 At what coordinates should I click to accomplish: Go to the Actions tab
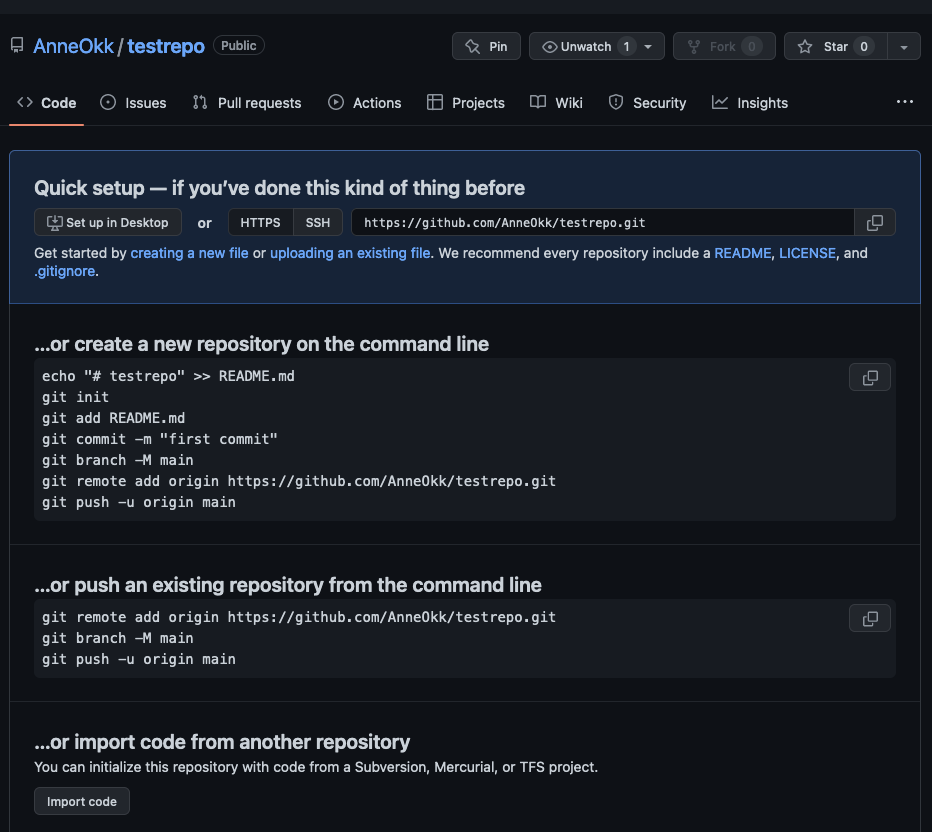(x=365, y=103)
